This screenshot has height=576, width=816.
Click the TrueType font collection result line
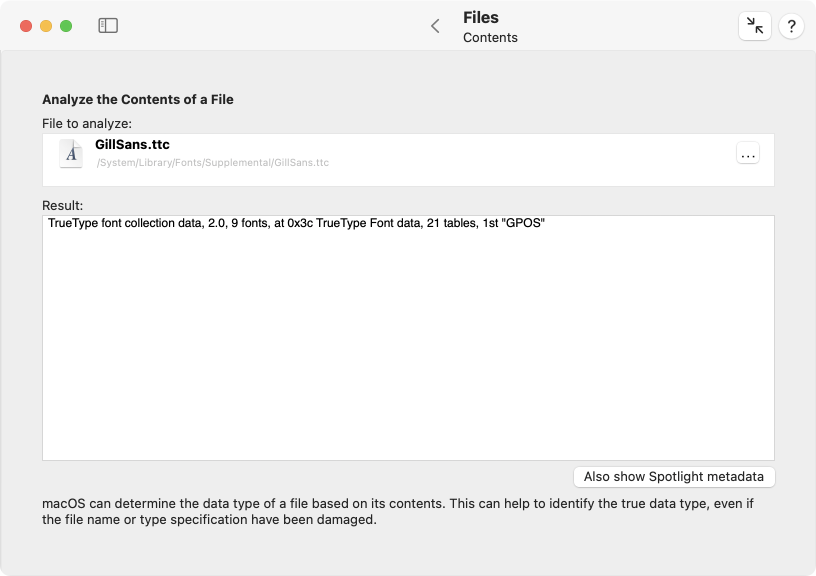296,223
